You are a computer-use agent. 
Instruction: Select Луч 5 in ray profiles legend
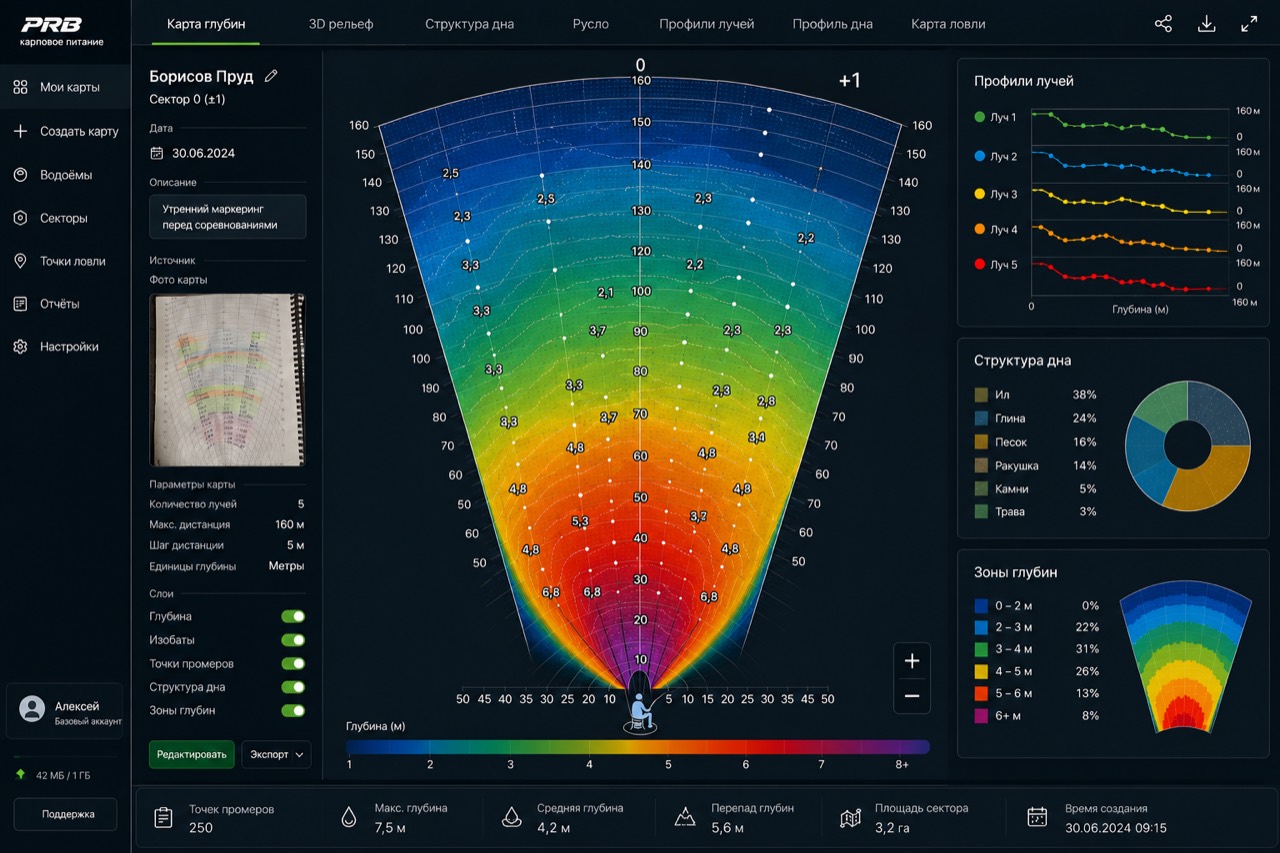(x=996, y=265)
